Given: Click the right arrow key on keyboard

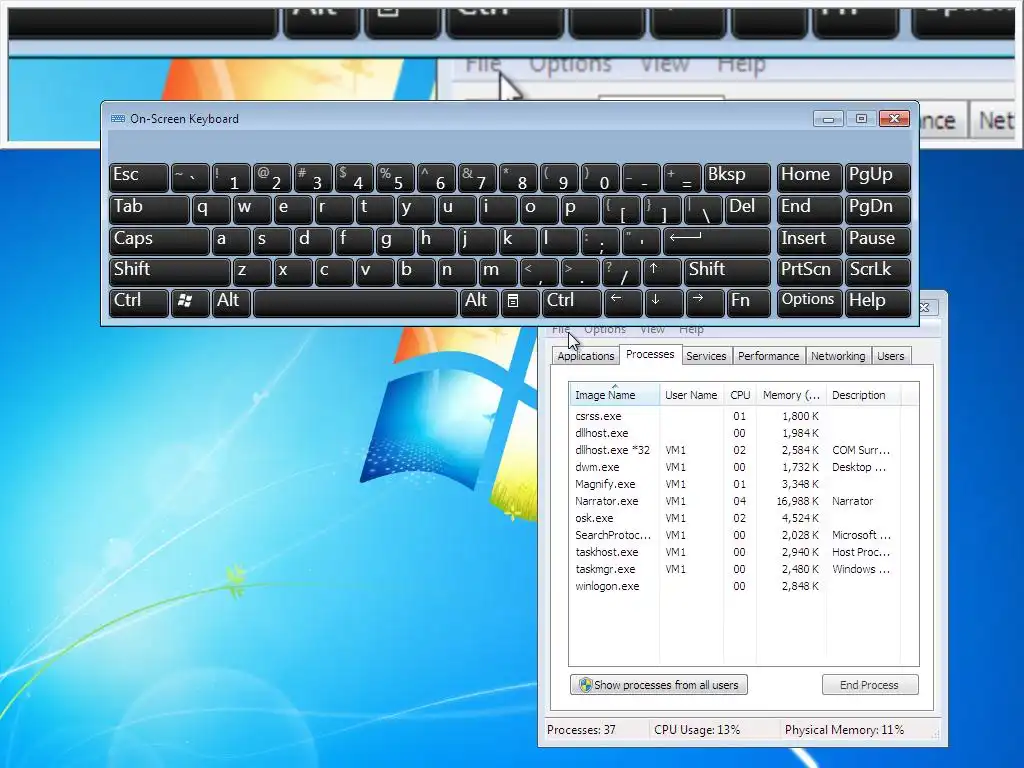Looking at the screenshot, I should coord(705,302).
